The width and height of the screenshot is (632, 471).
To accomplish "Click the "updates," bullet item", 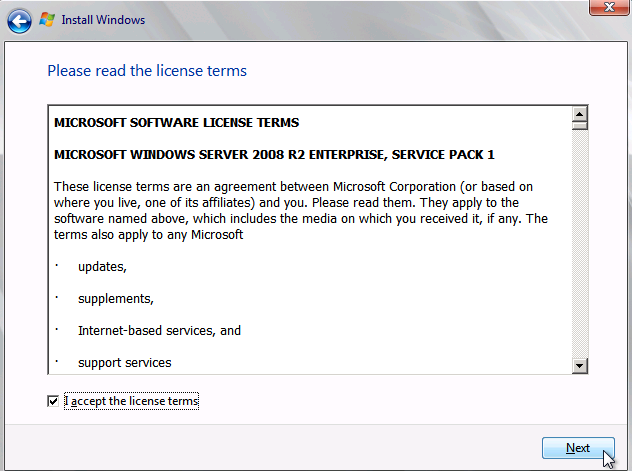I will [102, 267].
